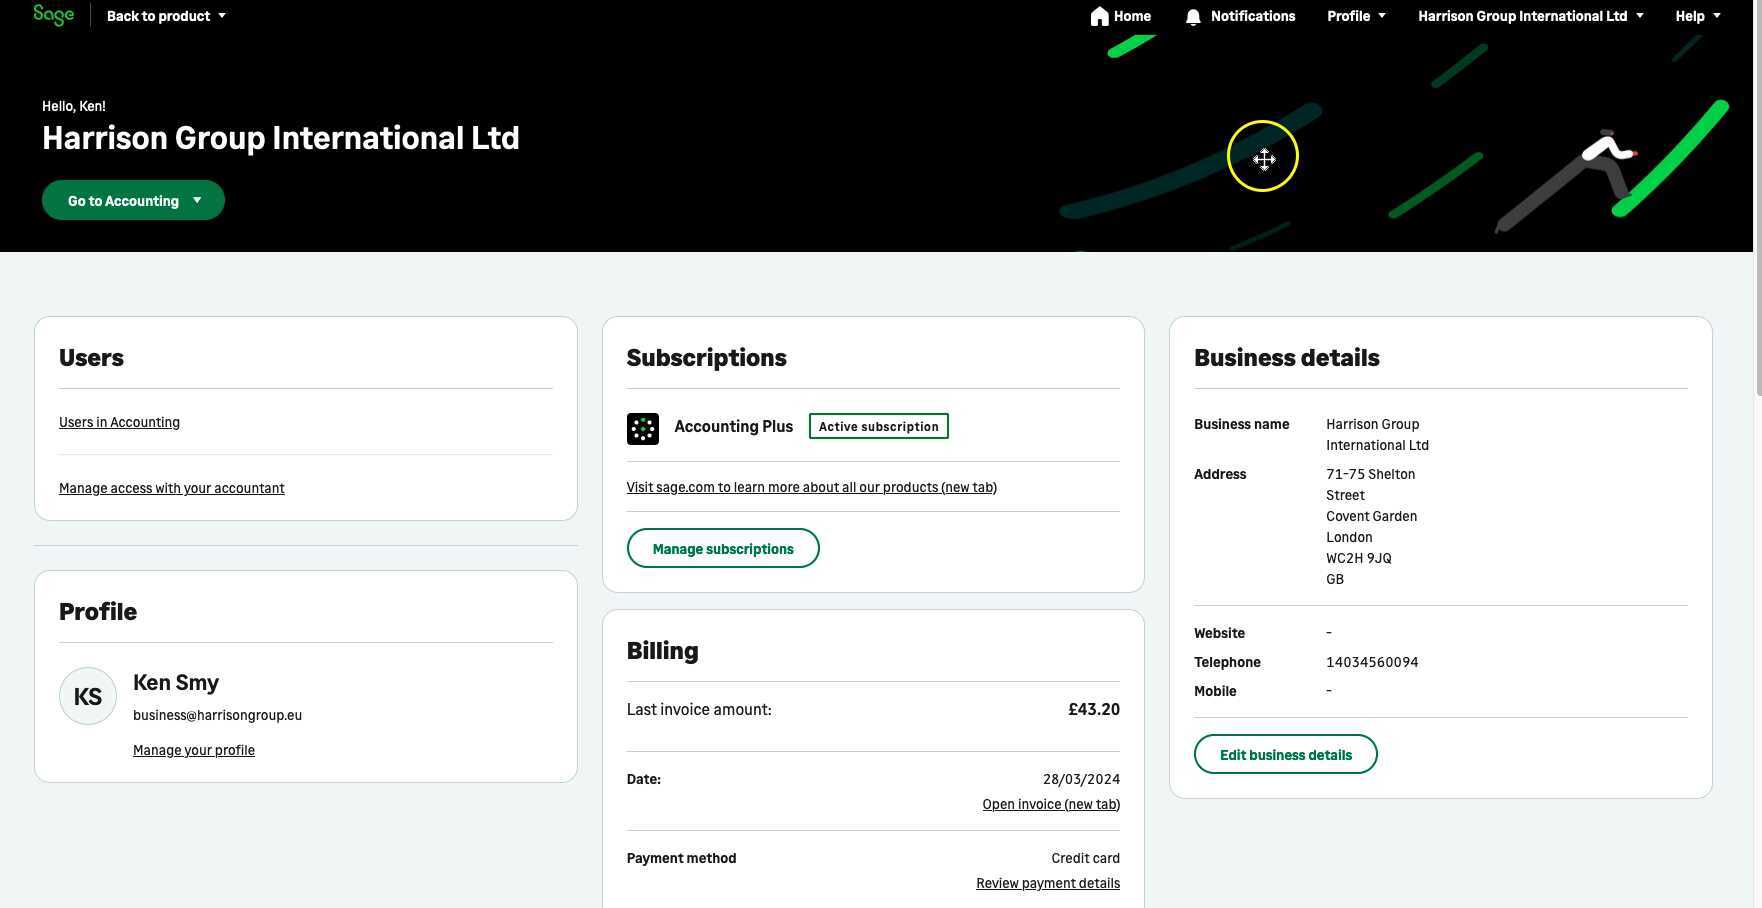Click Edit business details button

pyautogui.click(x=1286, y=754)
